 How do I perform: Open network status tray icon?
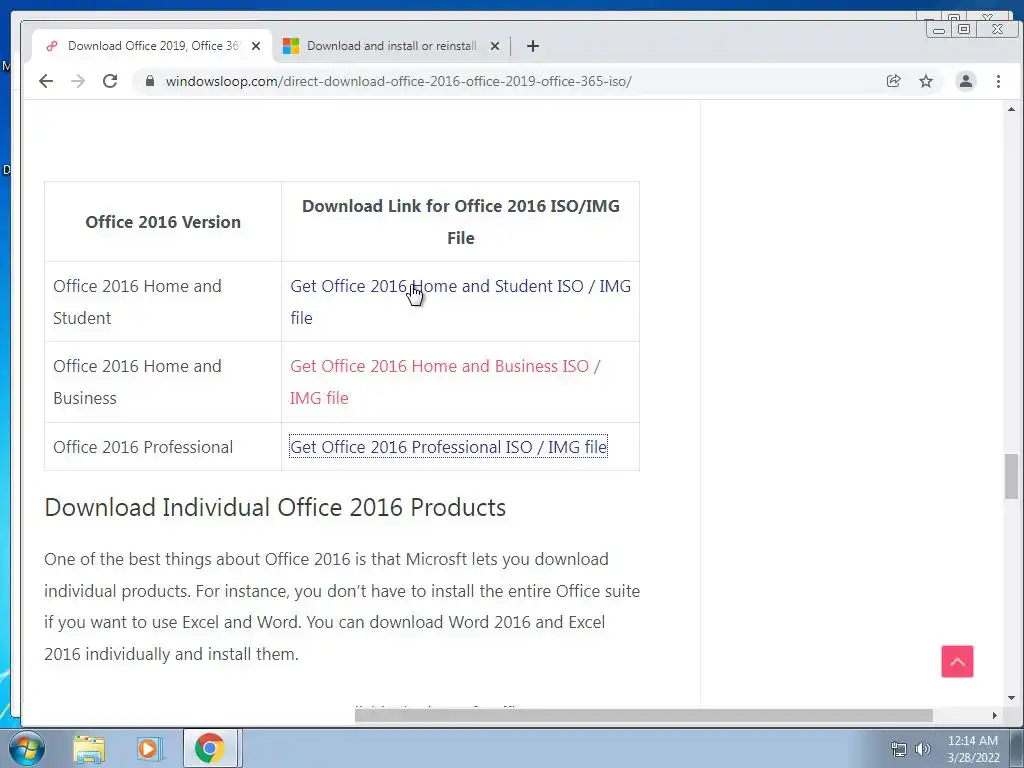click(x=899, y=749)
